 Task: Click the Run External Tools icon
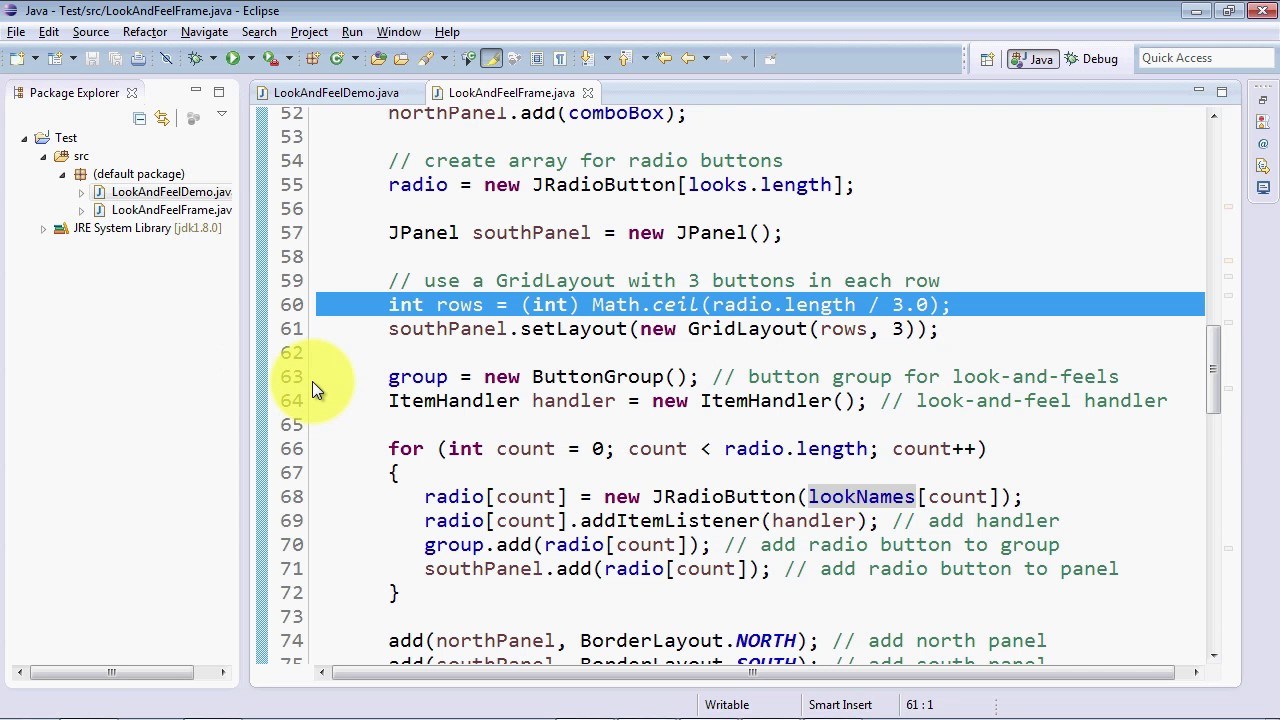(x=270, y=58)
